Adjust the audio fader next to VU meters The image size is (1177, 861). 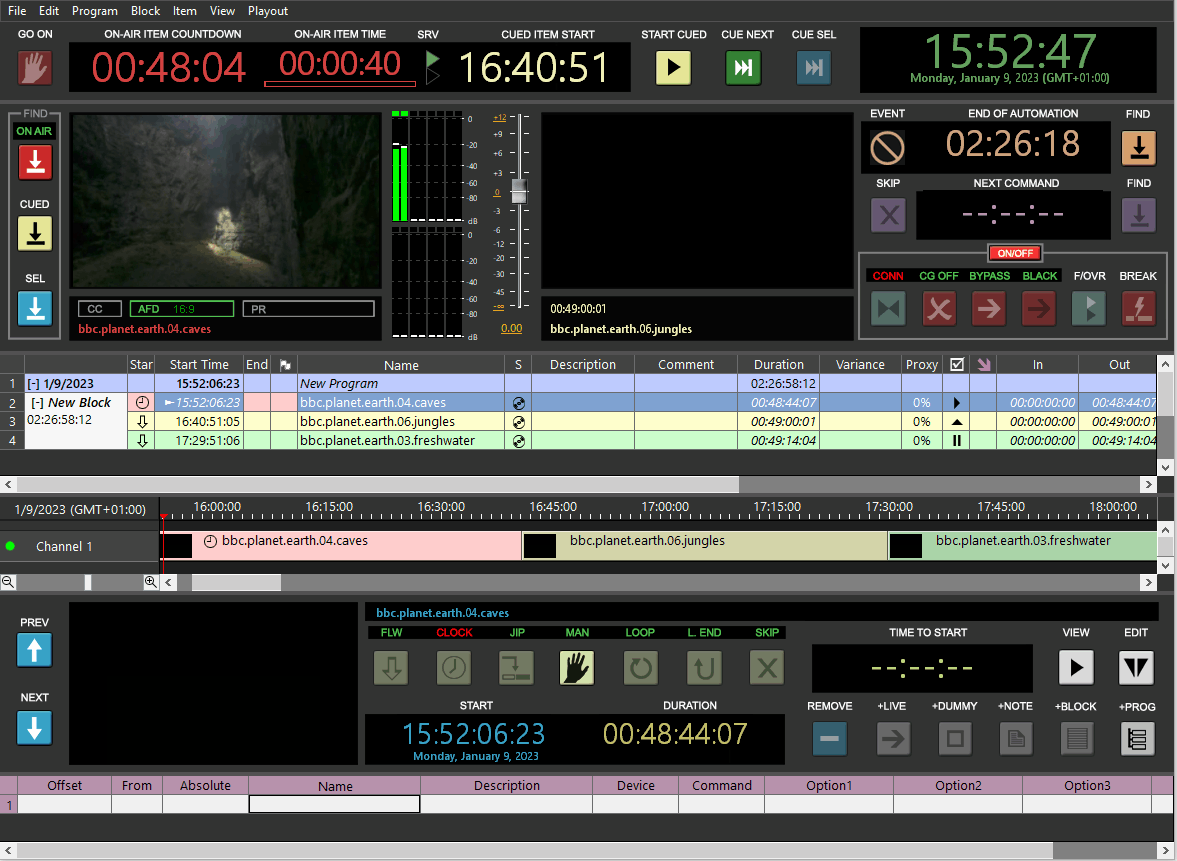pyautogui.click(x=518, y=192)
